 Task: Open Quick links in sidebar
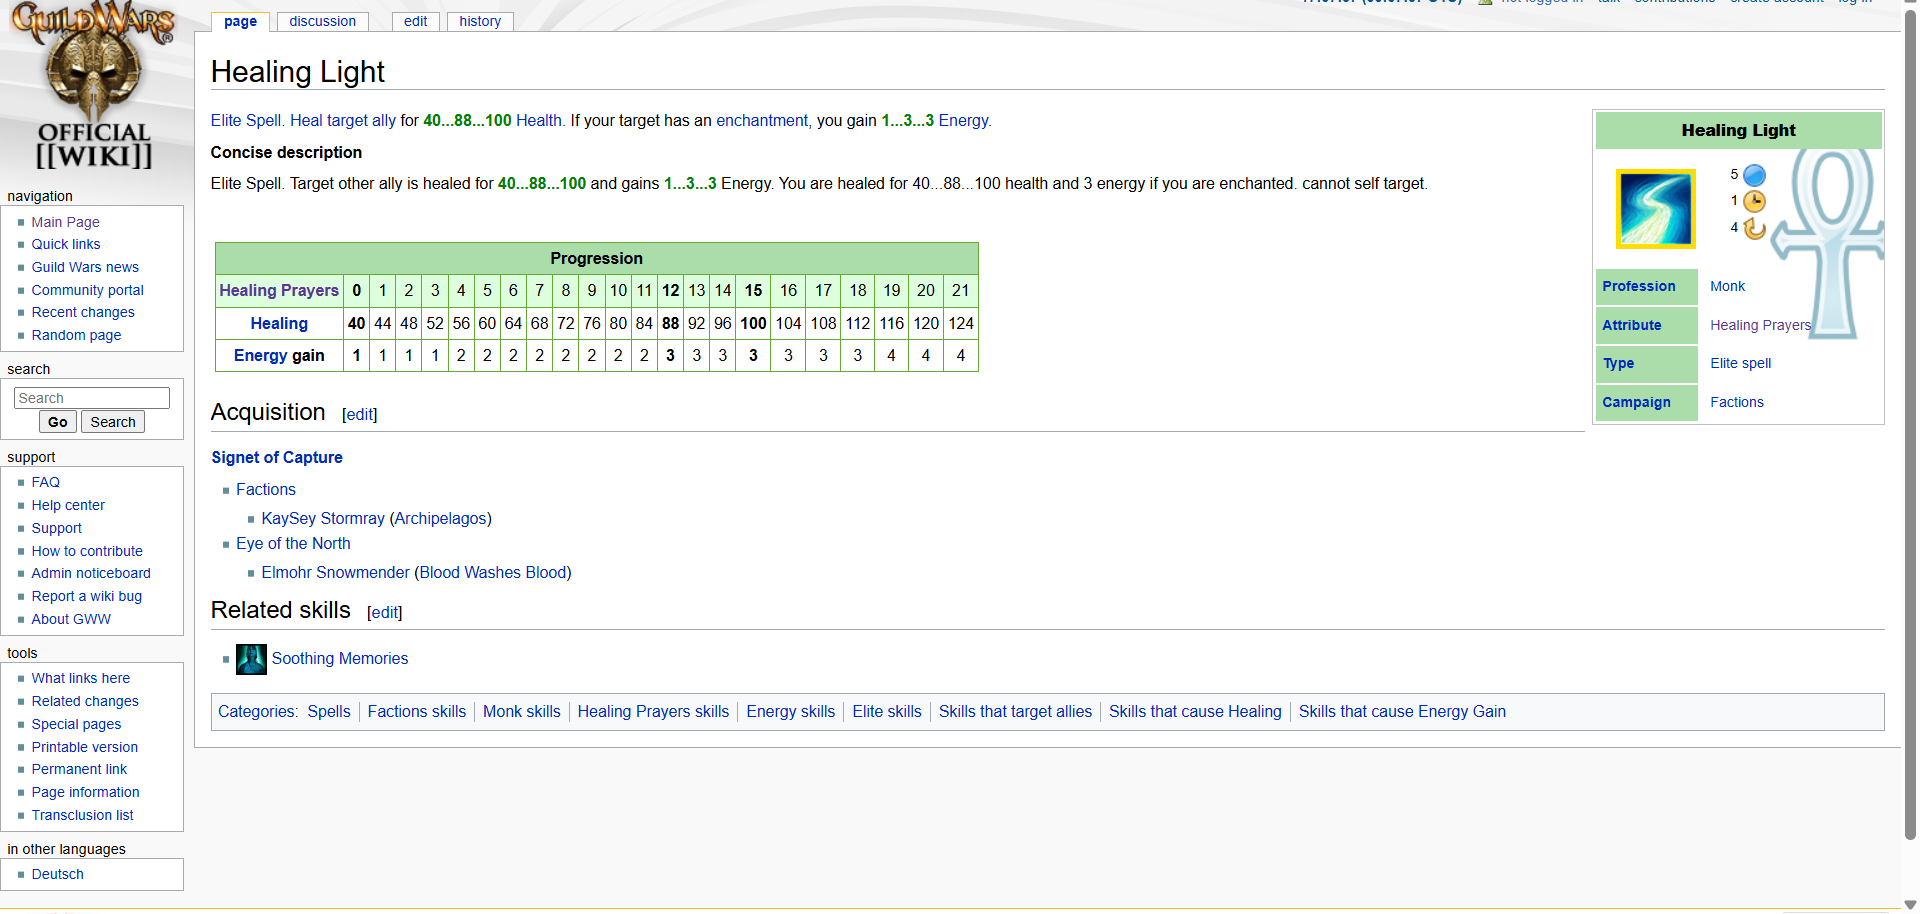(66, 244)
